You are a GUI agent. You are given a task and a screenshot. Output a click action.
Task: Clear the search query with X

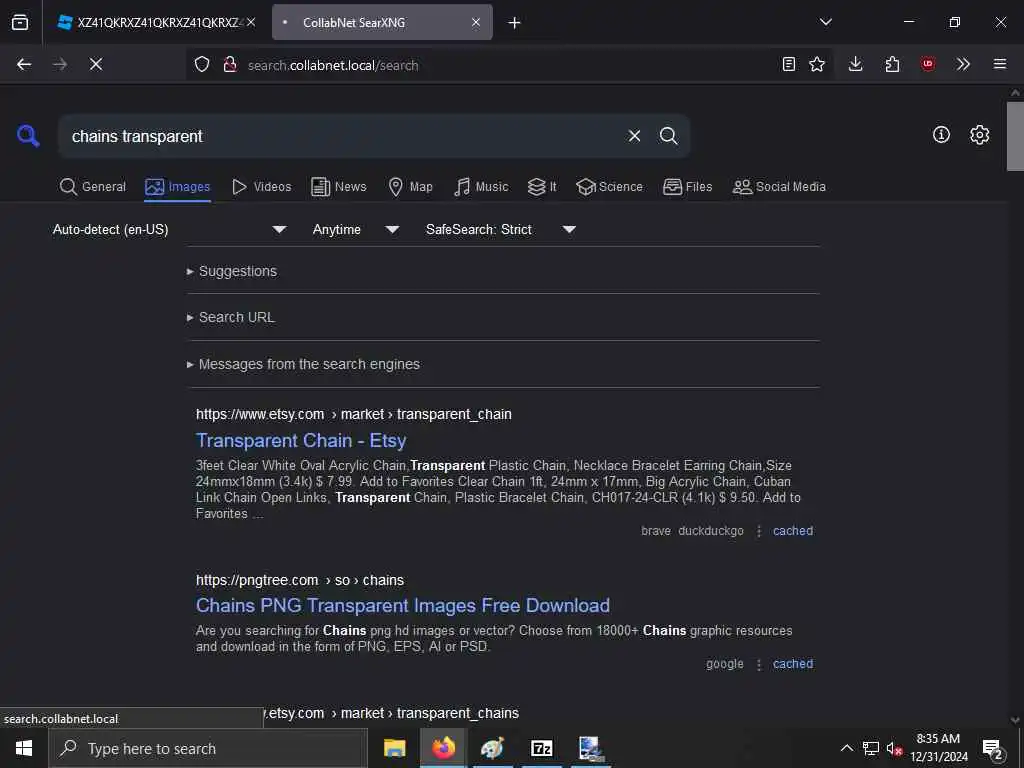tap(634, 136)
